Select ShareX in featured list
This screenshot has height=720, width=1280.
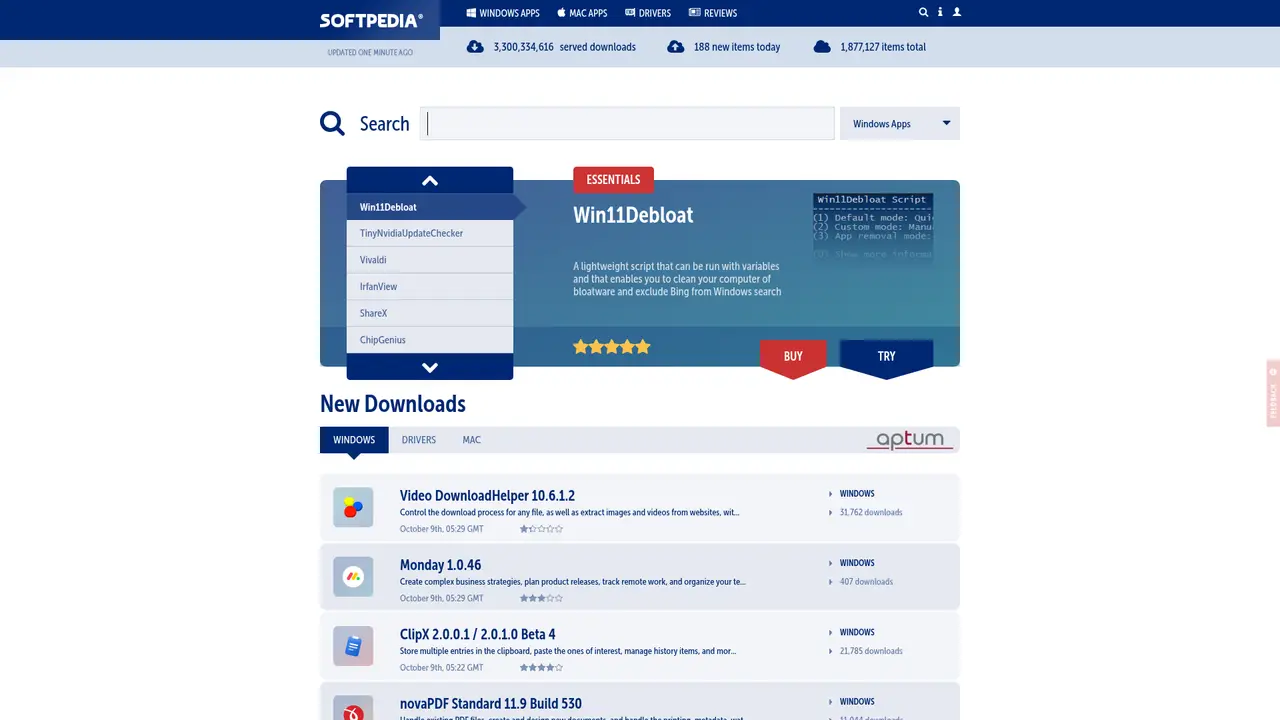(x=430, y=313)
